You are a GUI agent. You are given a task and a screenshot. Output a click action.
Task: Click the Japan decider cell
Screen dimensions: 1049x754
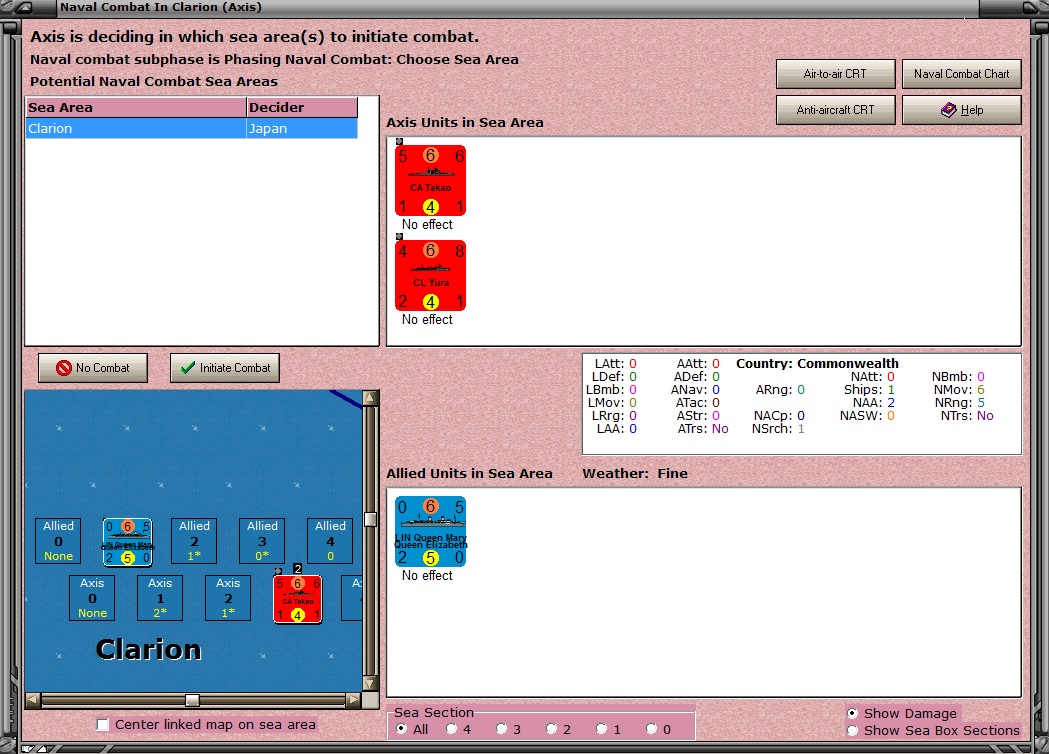click(302, 128)
